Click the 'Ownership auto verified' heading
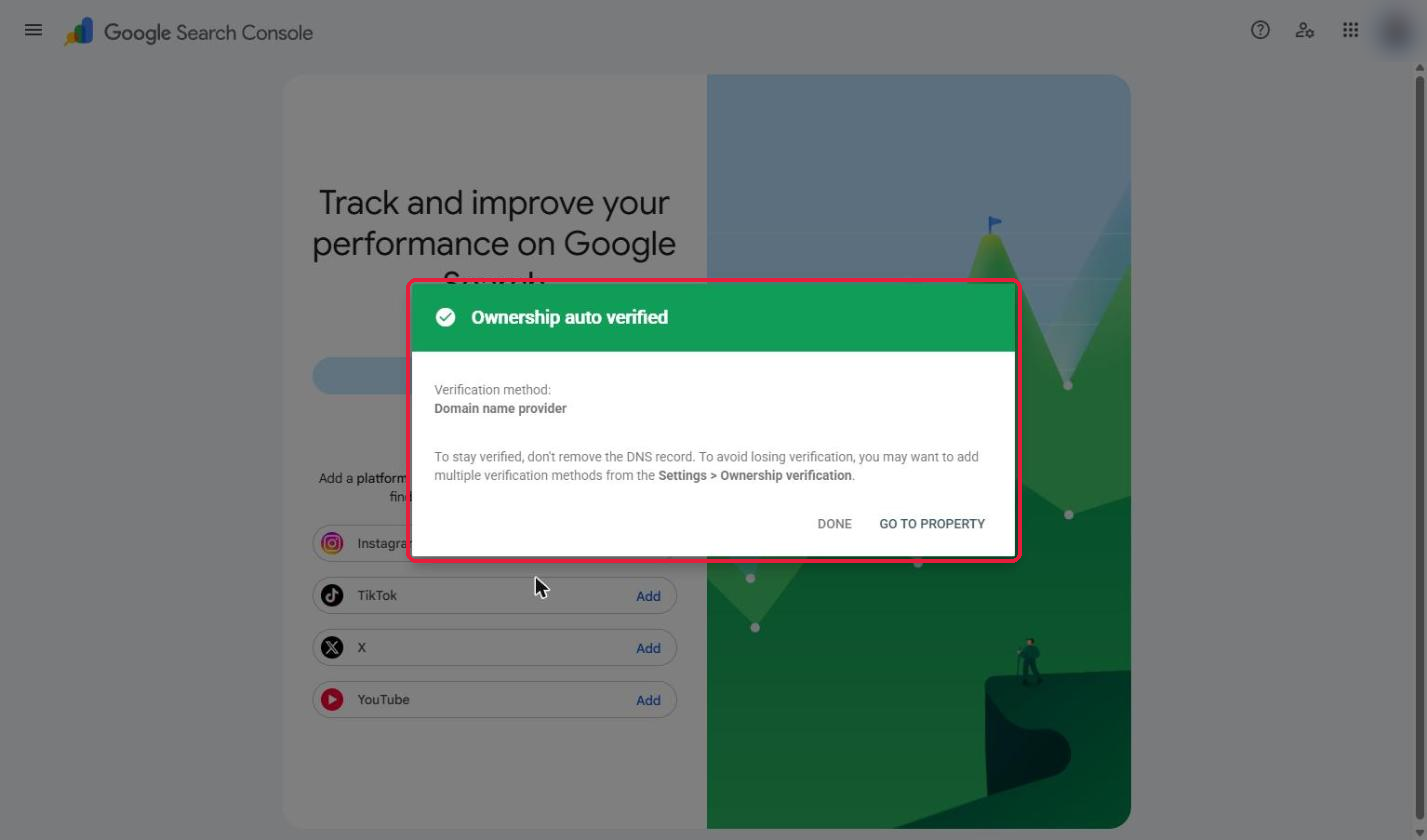1427x840 pixels. tap(569, 317)
